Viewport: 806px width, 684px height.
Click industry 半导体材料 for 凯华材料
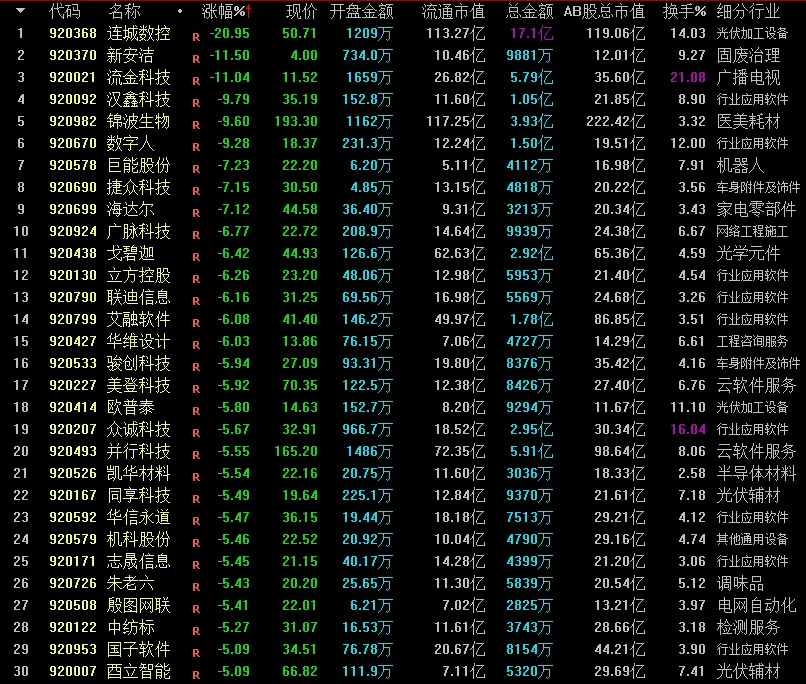756,473
